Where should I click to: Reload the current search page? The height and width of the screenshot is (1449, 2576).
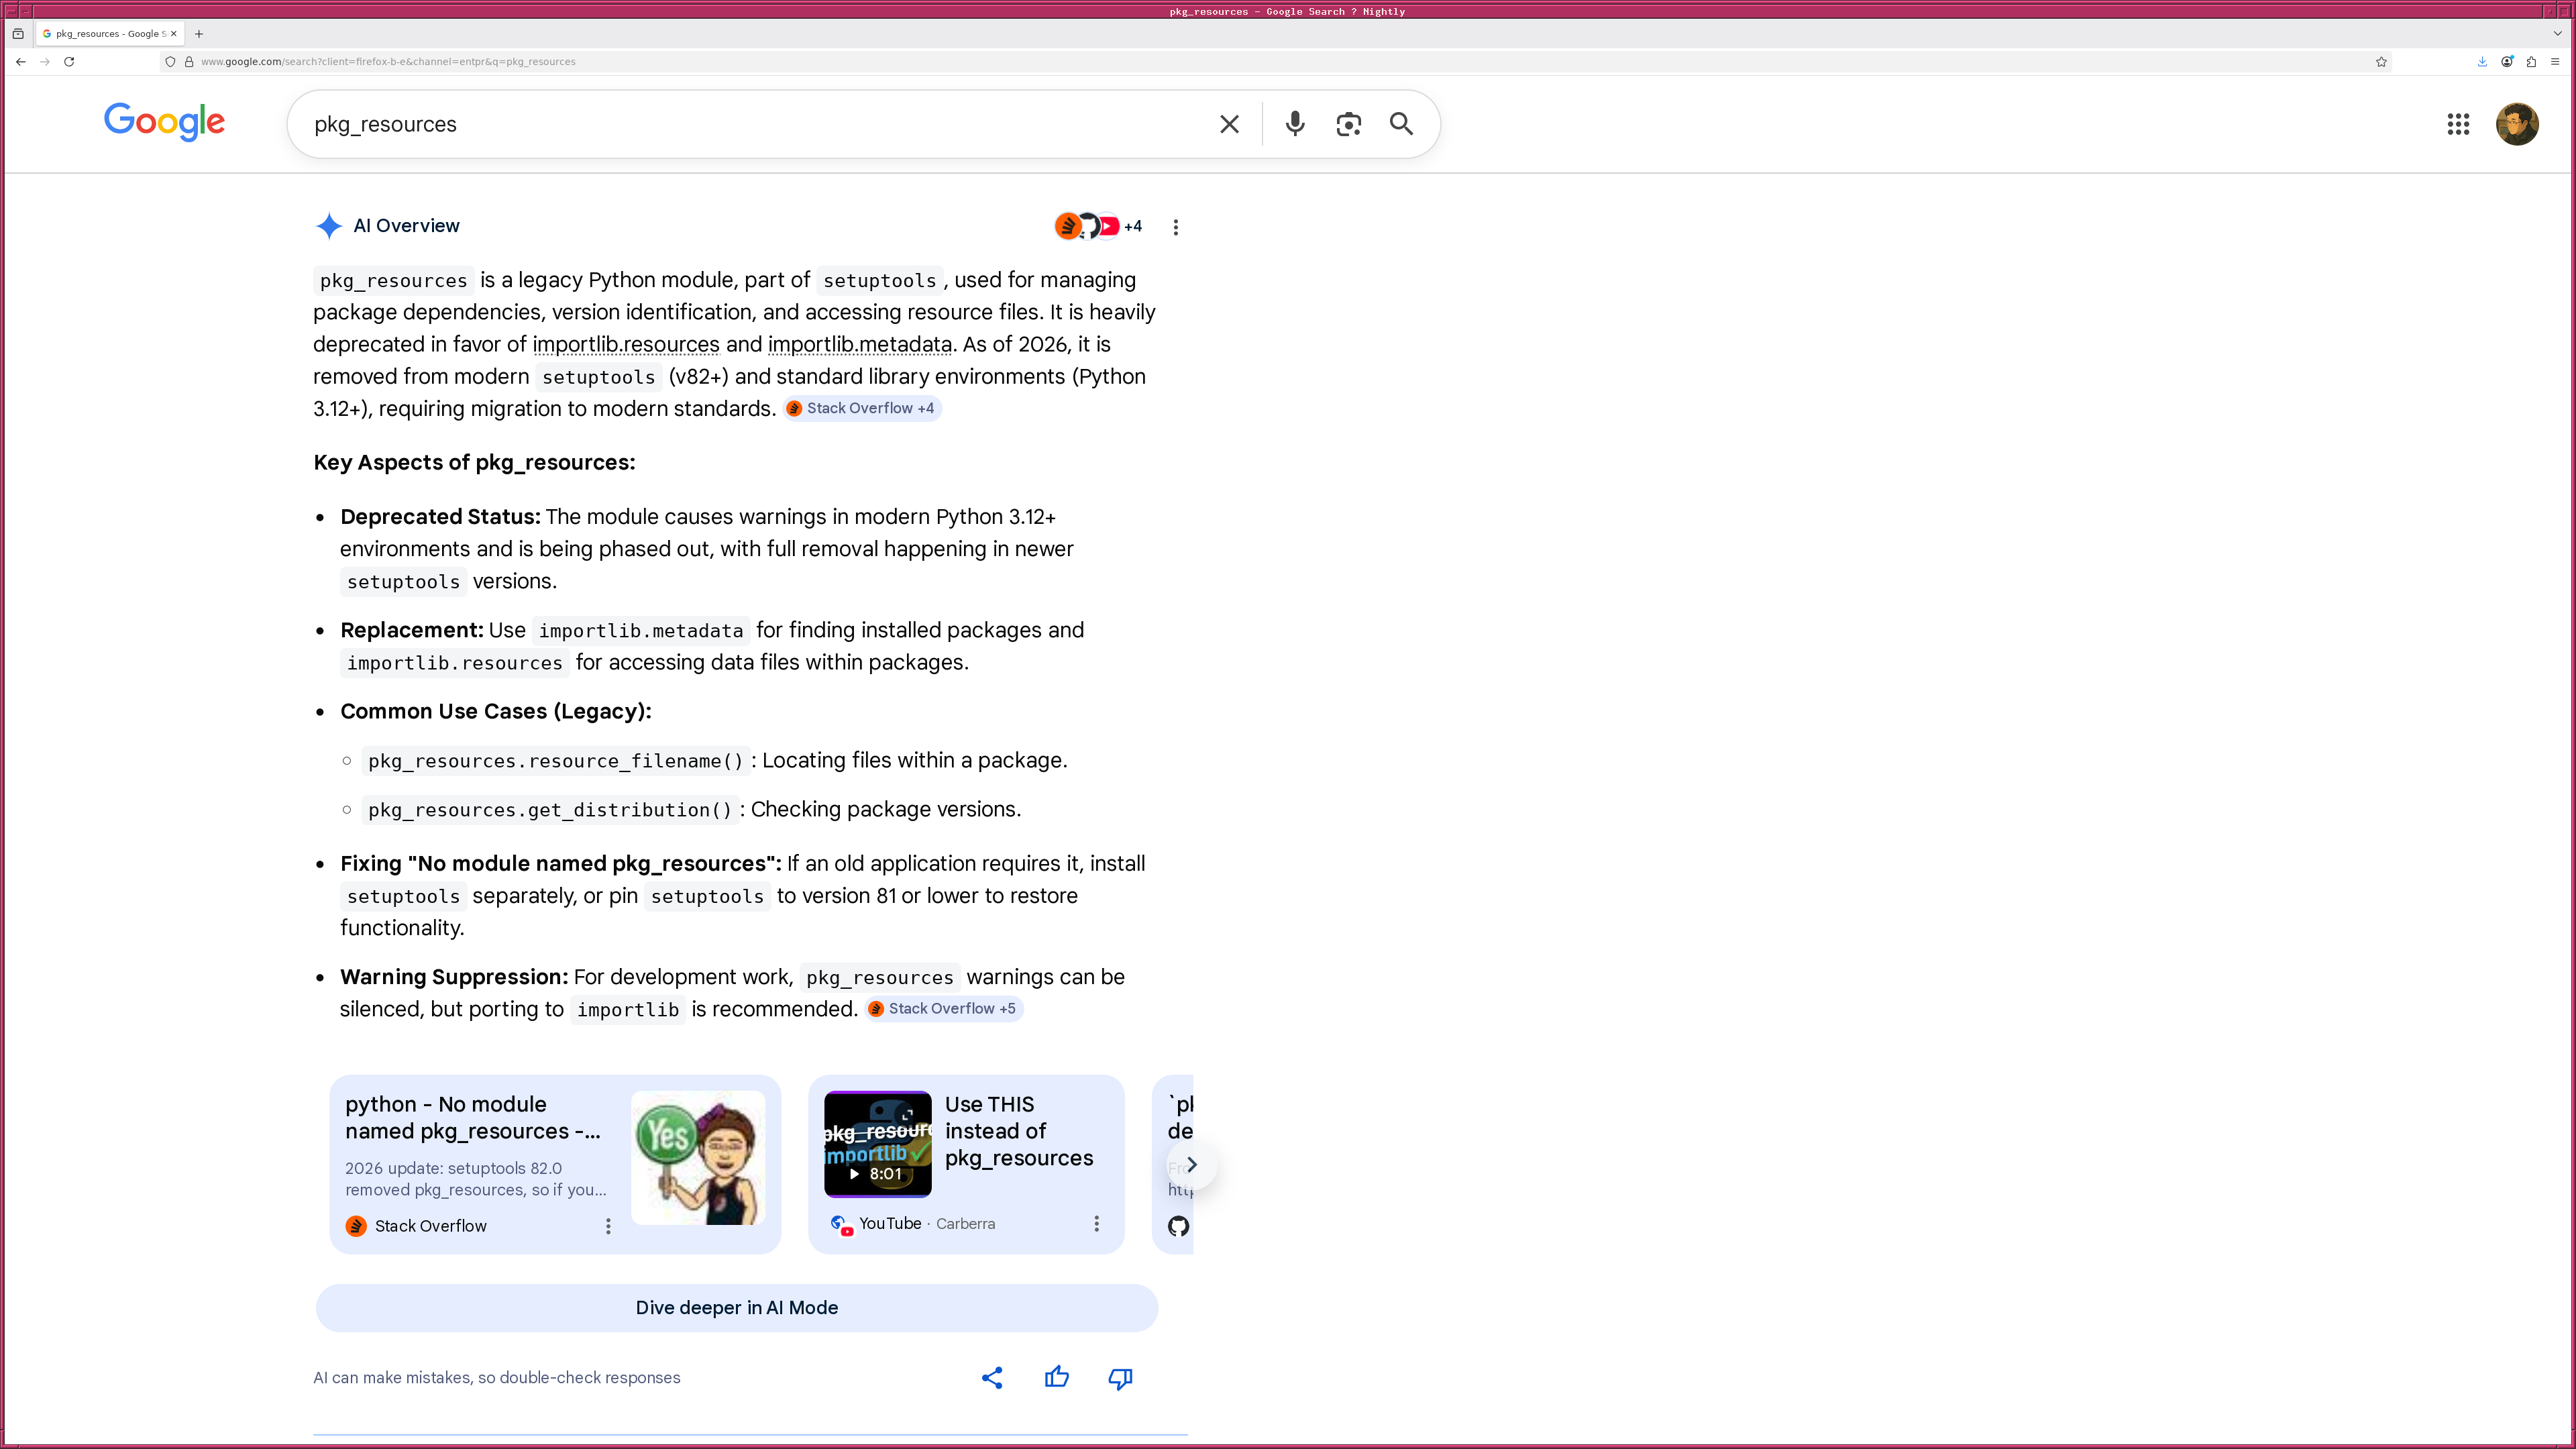tap(69, 61)
